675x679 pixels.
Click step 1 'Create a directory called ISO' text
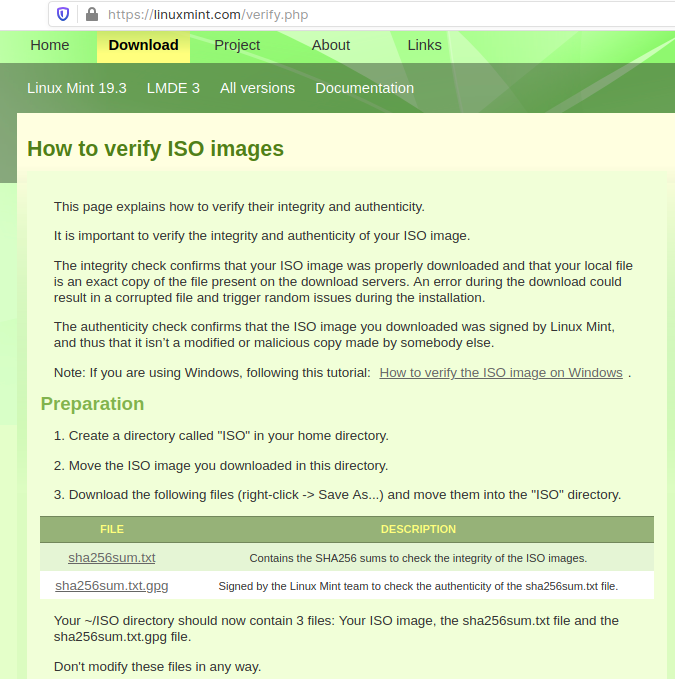point(221,436)
